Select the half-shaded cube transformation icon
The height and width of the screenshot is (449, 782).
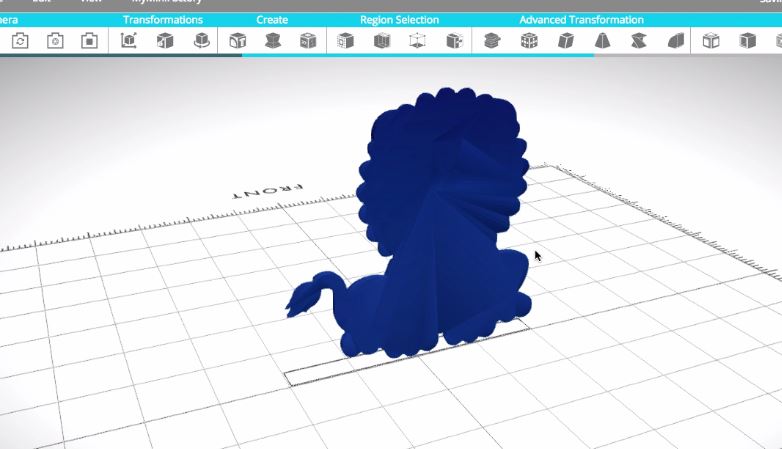click(165, 40)
